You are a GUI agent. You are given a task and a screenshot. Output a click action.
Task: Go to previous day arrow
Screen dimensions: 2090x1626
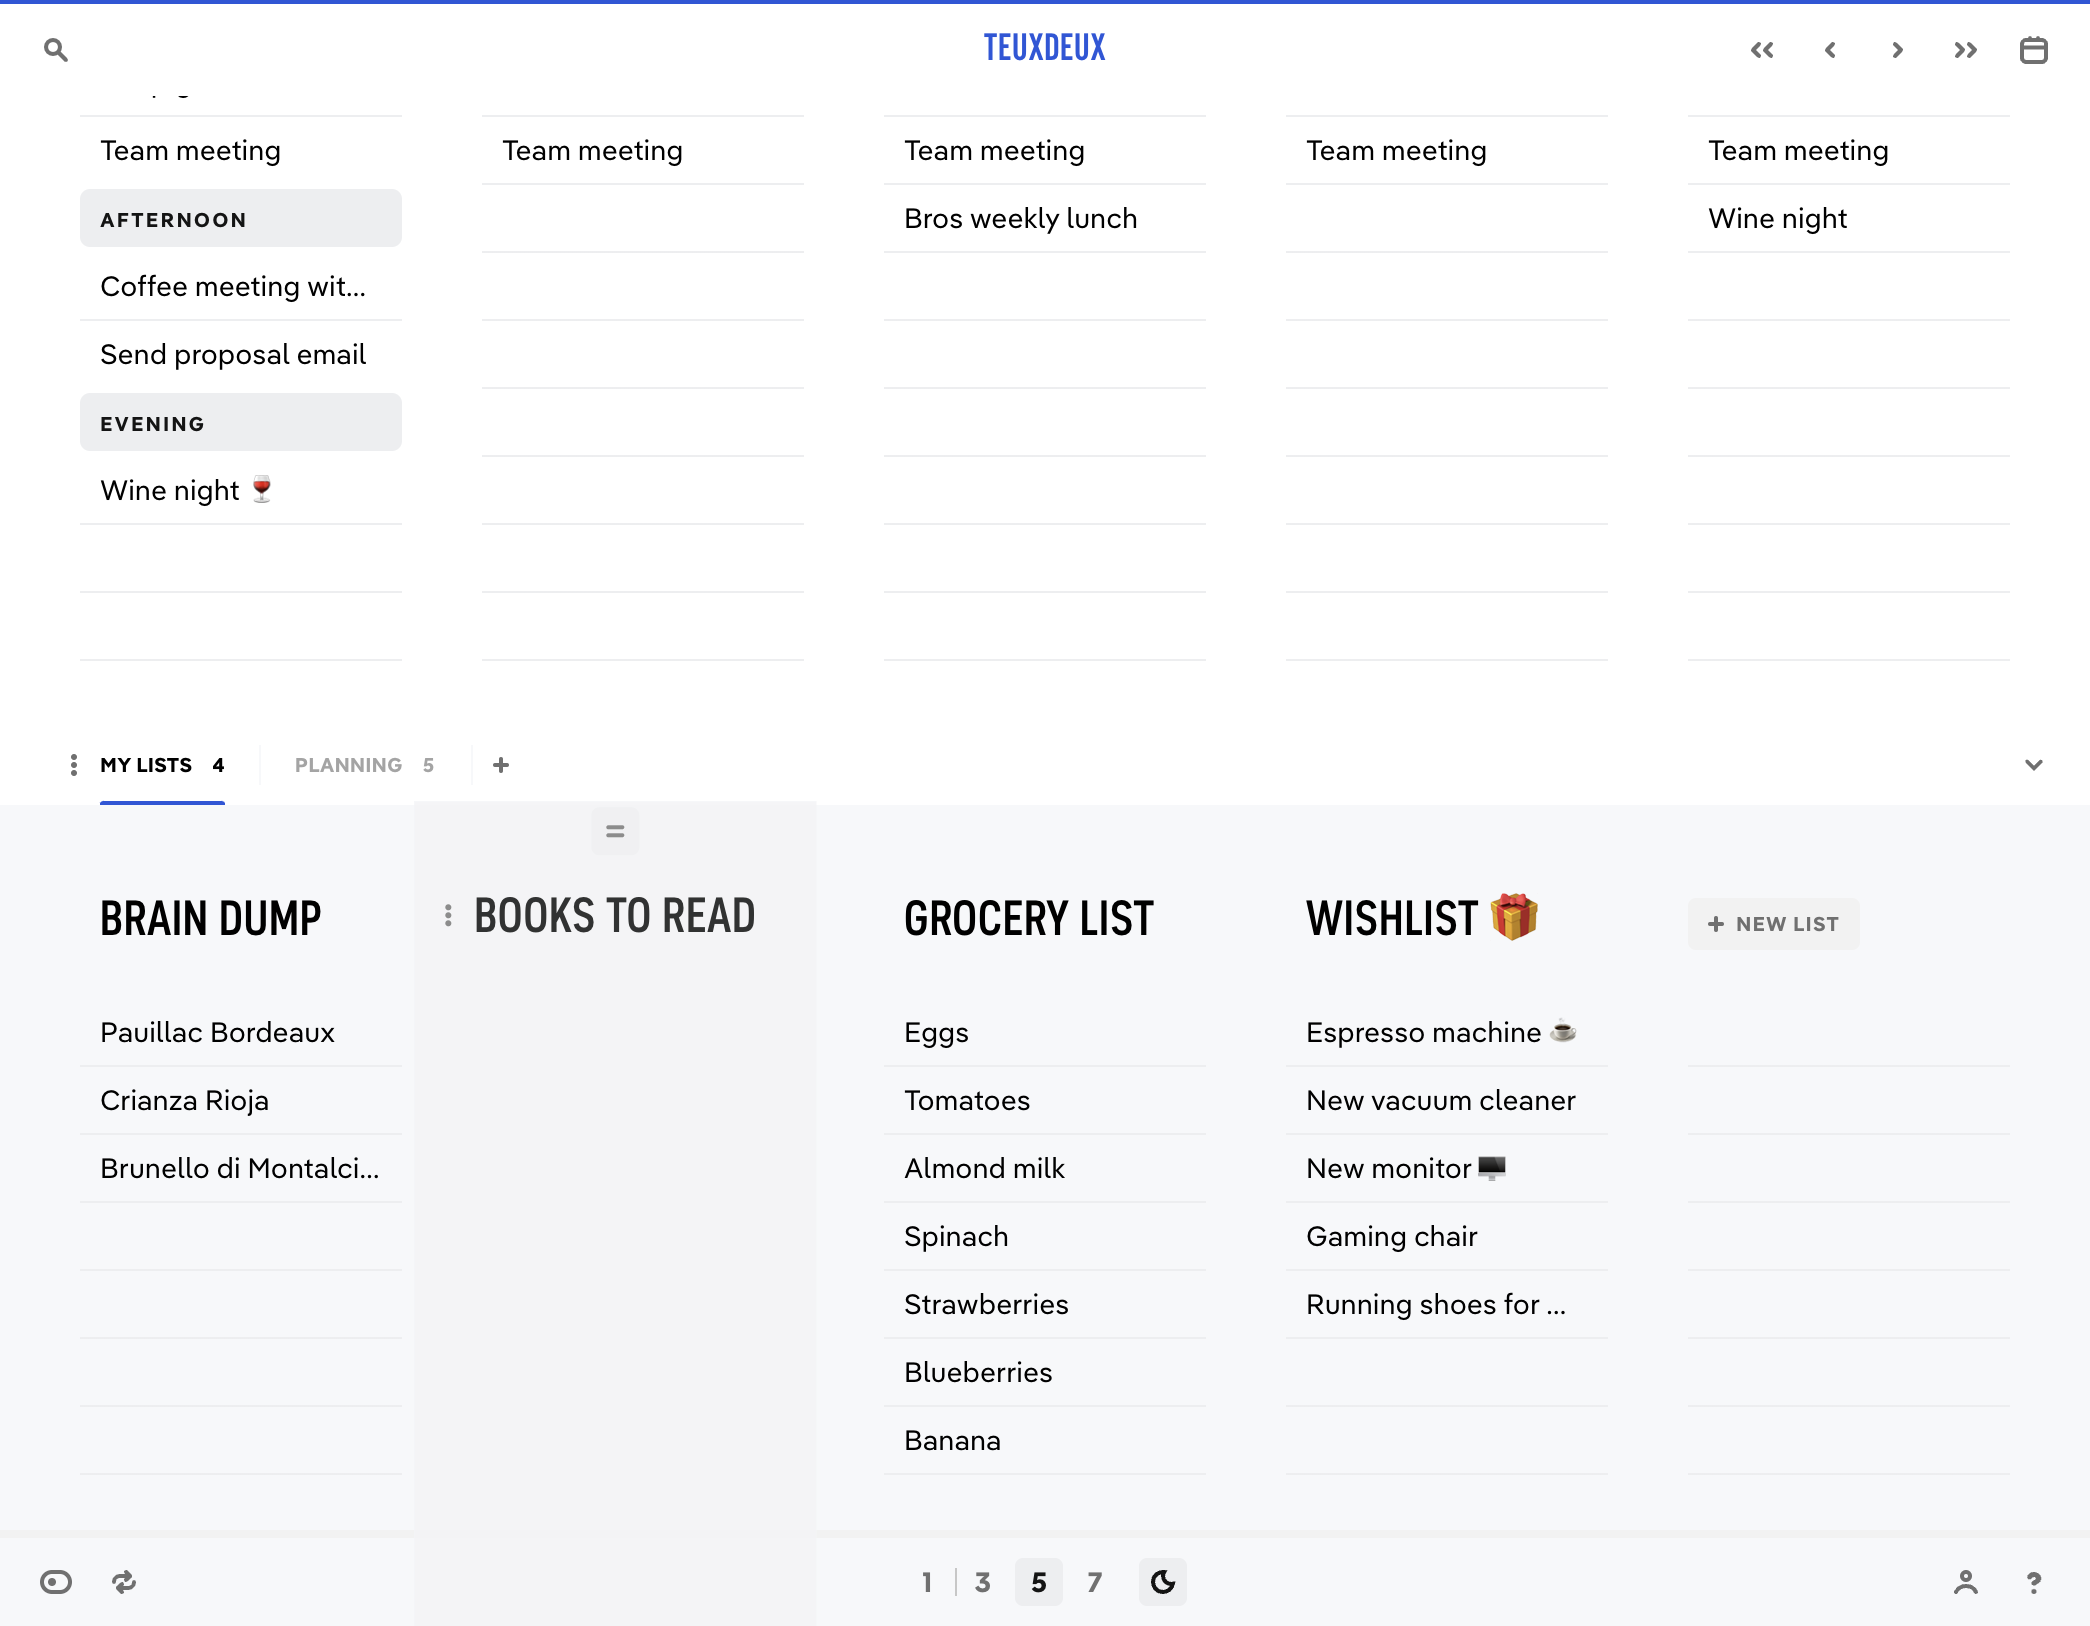[x=1830, y=50]
